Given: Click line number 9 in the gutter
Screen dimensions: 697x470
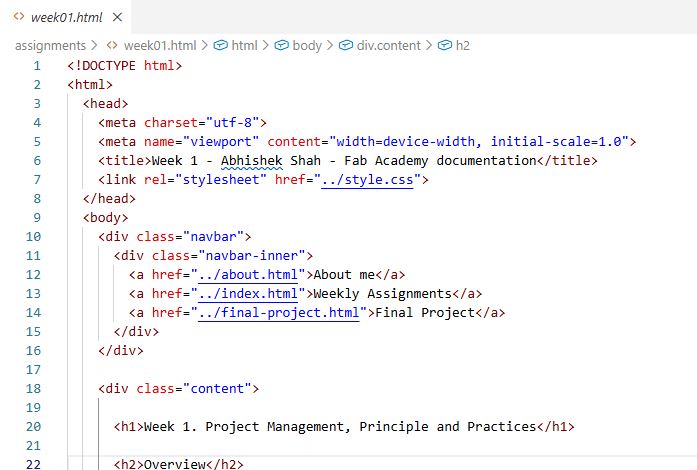Looking at the screenshot, I should click(x=37, y=218).
